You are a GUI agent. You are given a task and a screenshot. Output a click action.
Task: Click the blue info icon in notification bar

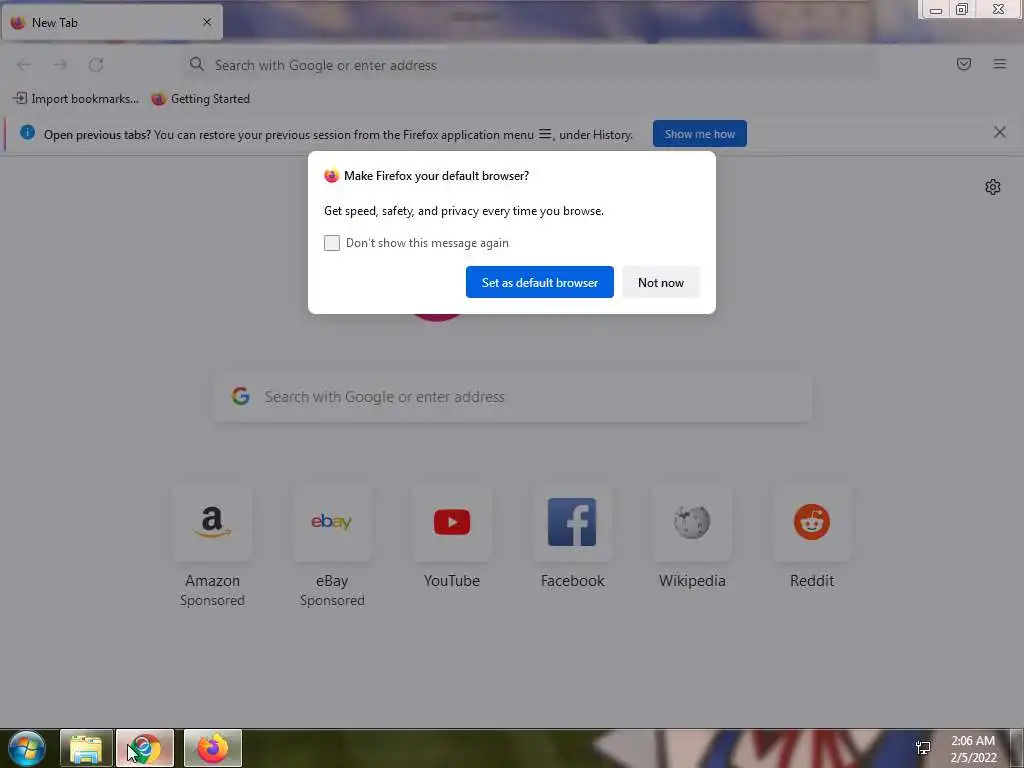(x=27, y=133)
